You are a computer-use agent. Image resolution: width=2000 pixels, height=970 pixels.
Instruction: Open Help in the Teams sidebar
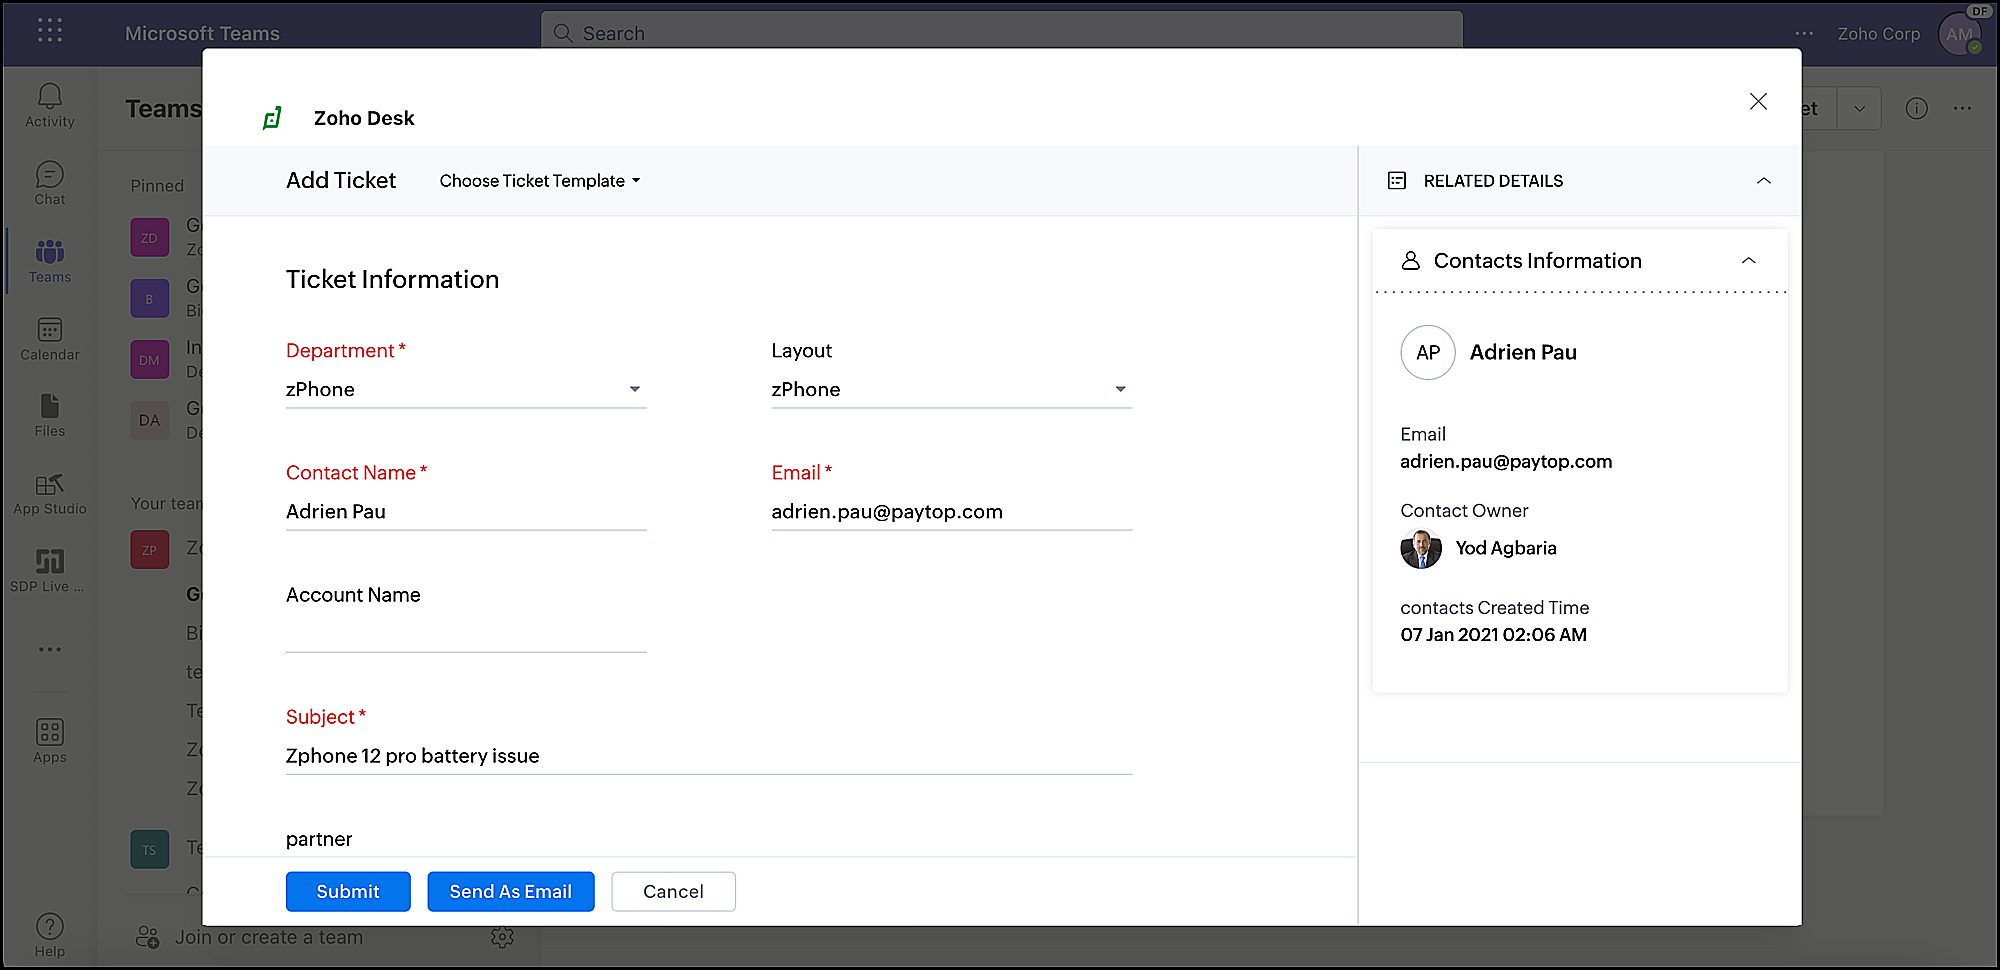50,936
